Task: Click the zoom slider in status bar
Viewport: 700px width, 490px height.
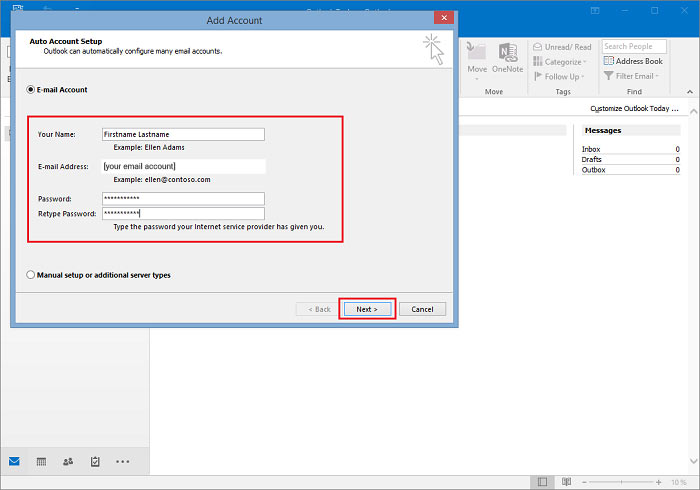Action: (621, 482)
